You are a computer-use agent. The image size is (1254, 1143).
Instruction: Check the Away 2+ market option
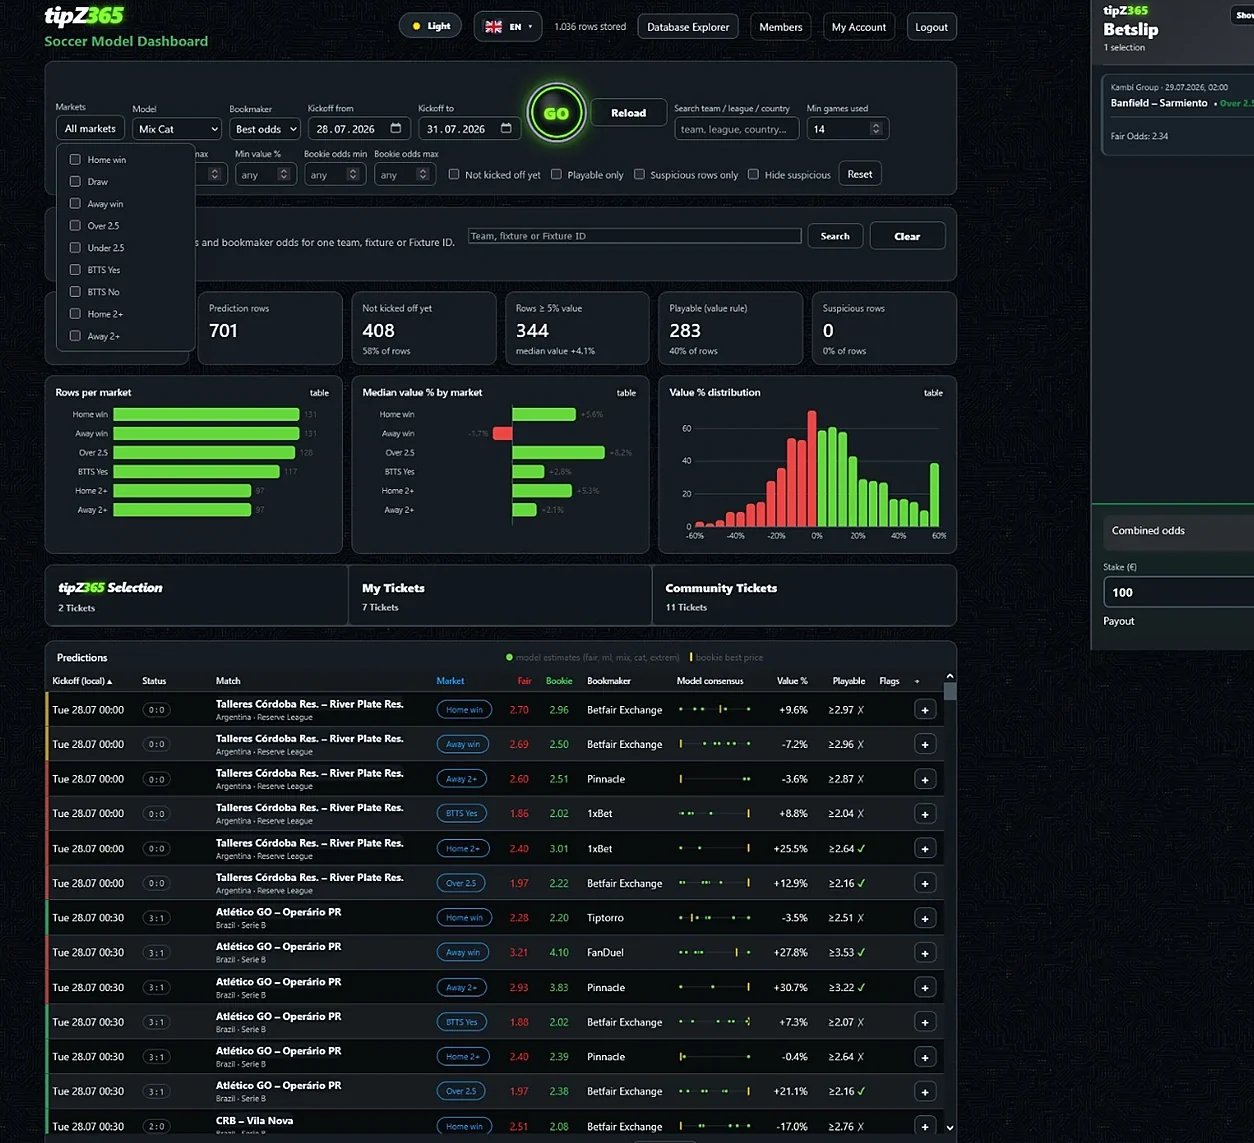point(75,335)
